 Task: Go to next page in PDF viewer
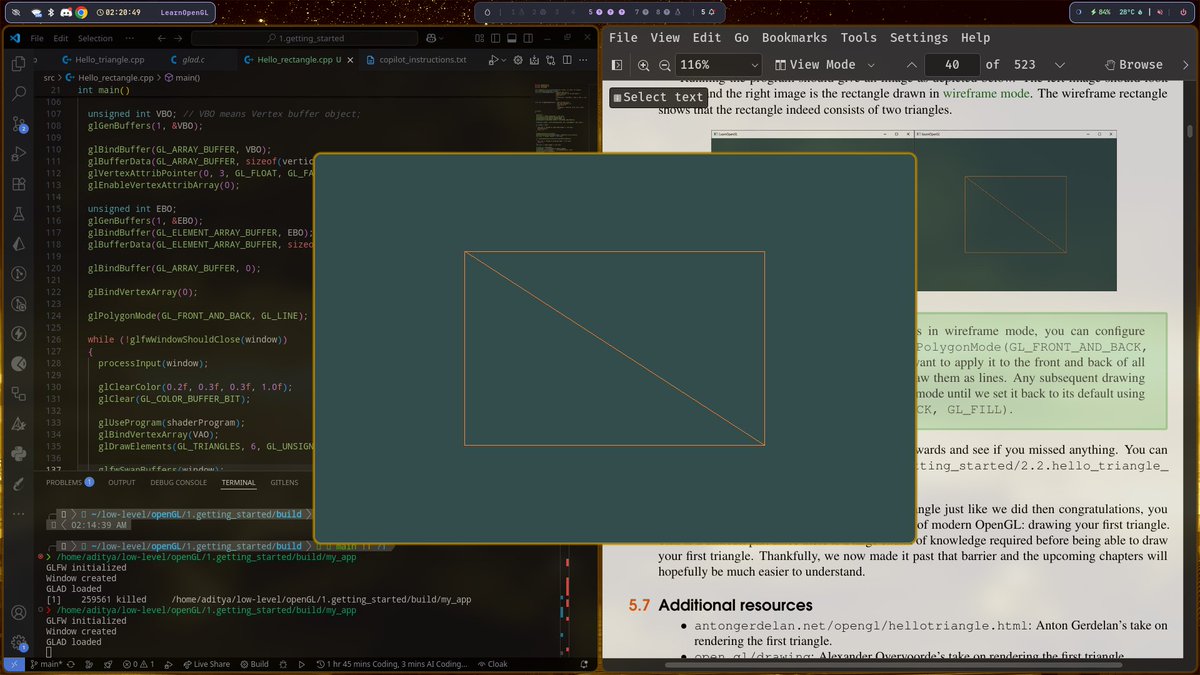coord(1060,64)
